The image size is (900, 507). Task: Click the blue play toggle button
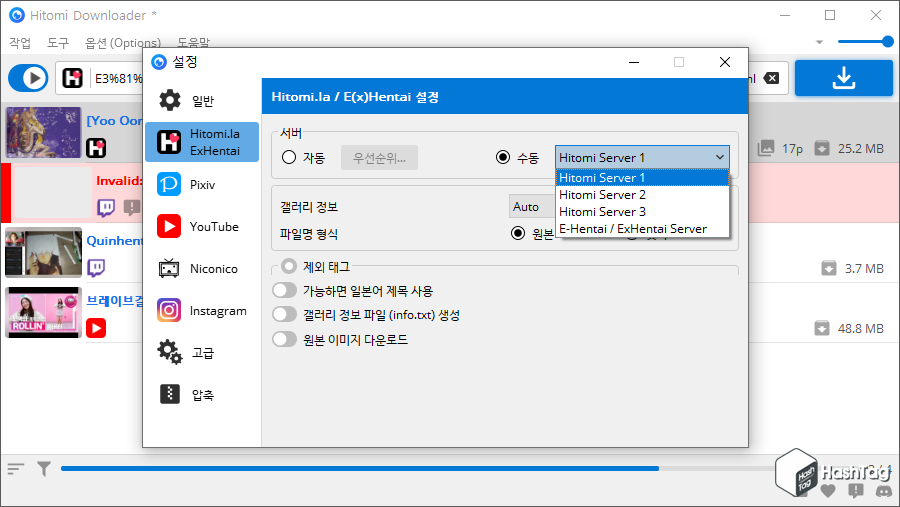point(28,78)
